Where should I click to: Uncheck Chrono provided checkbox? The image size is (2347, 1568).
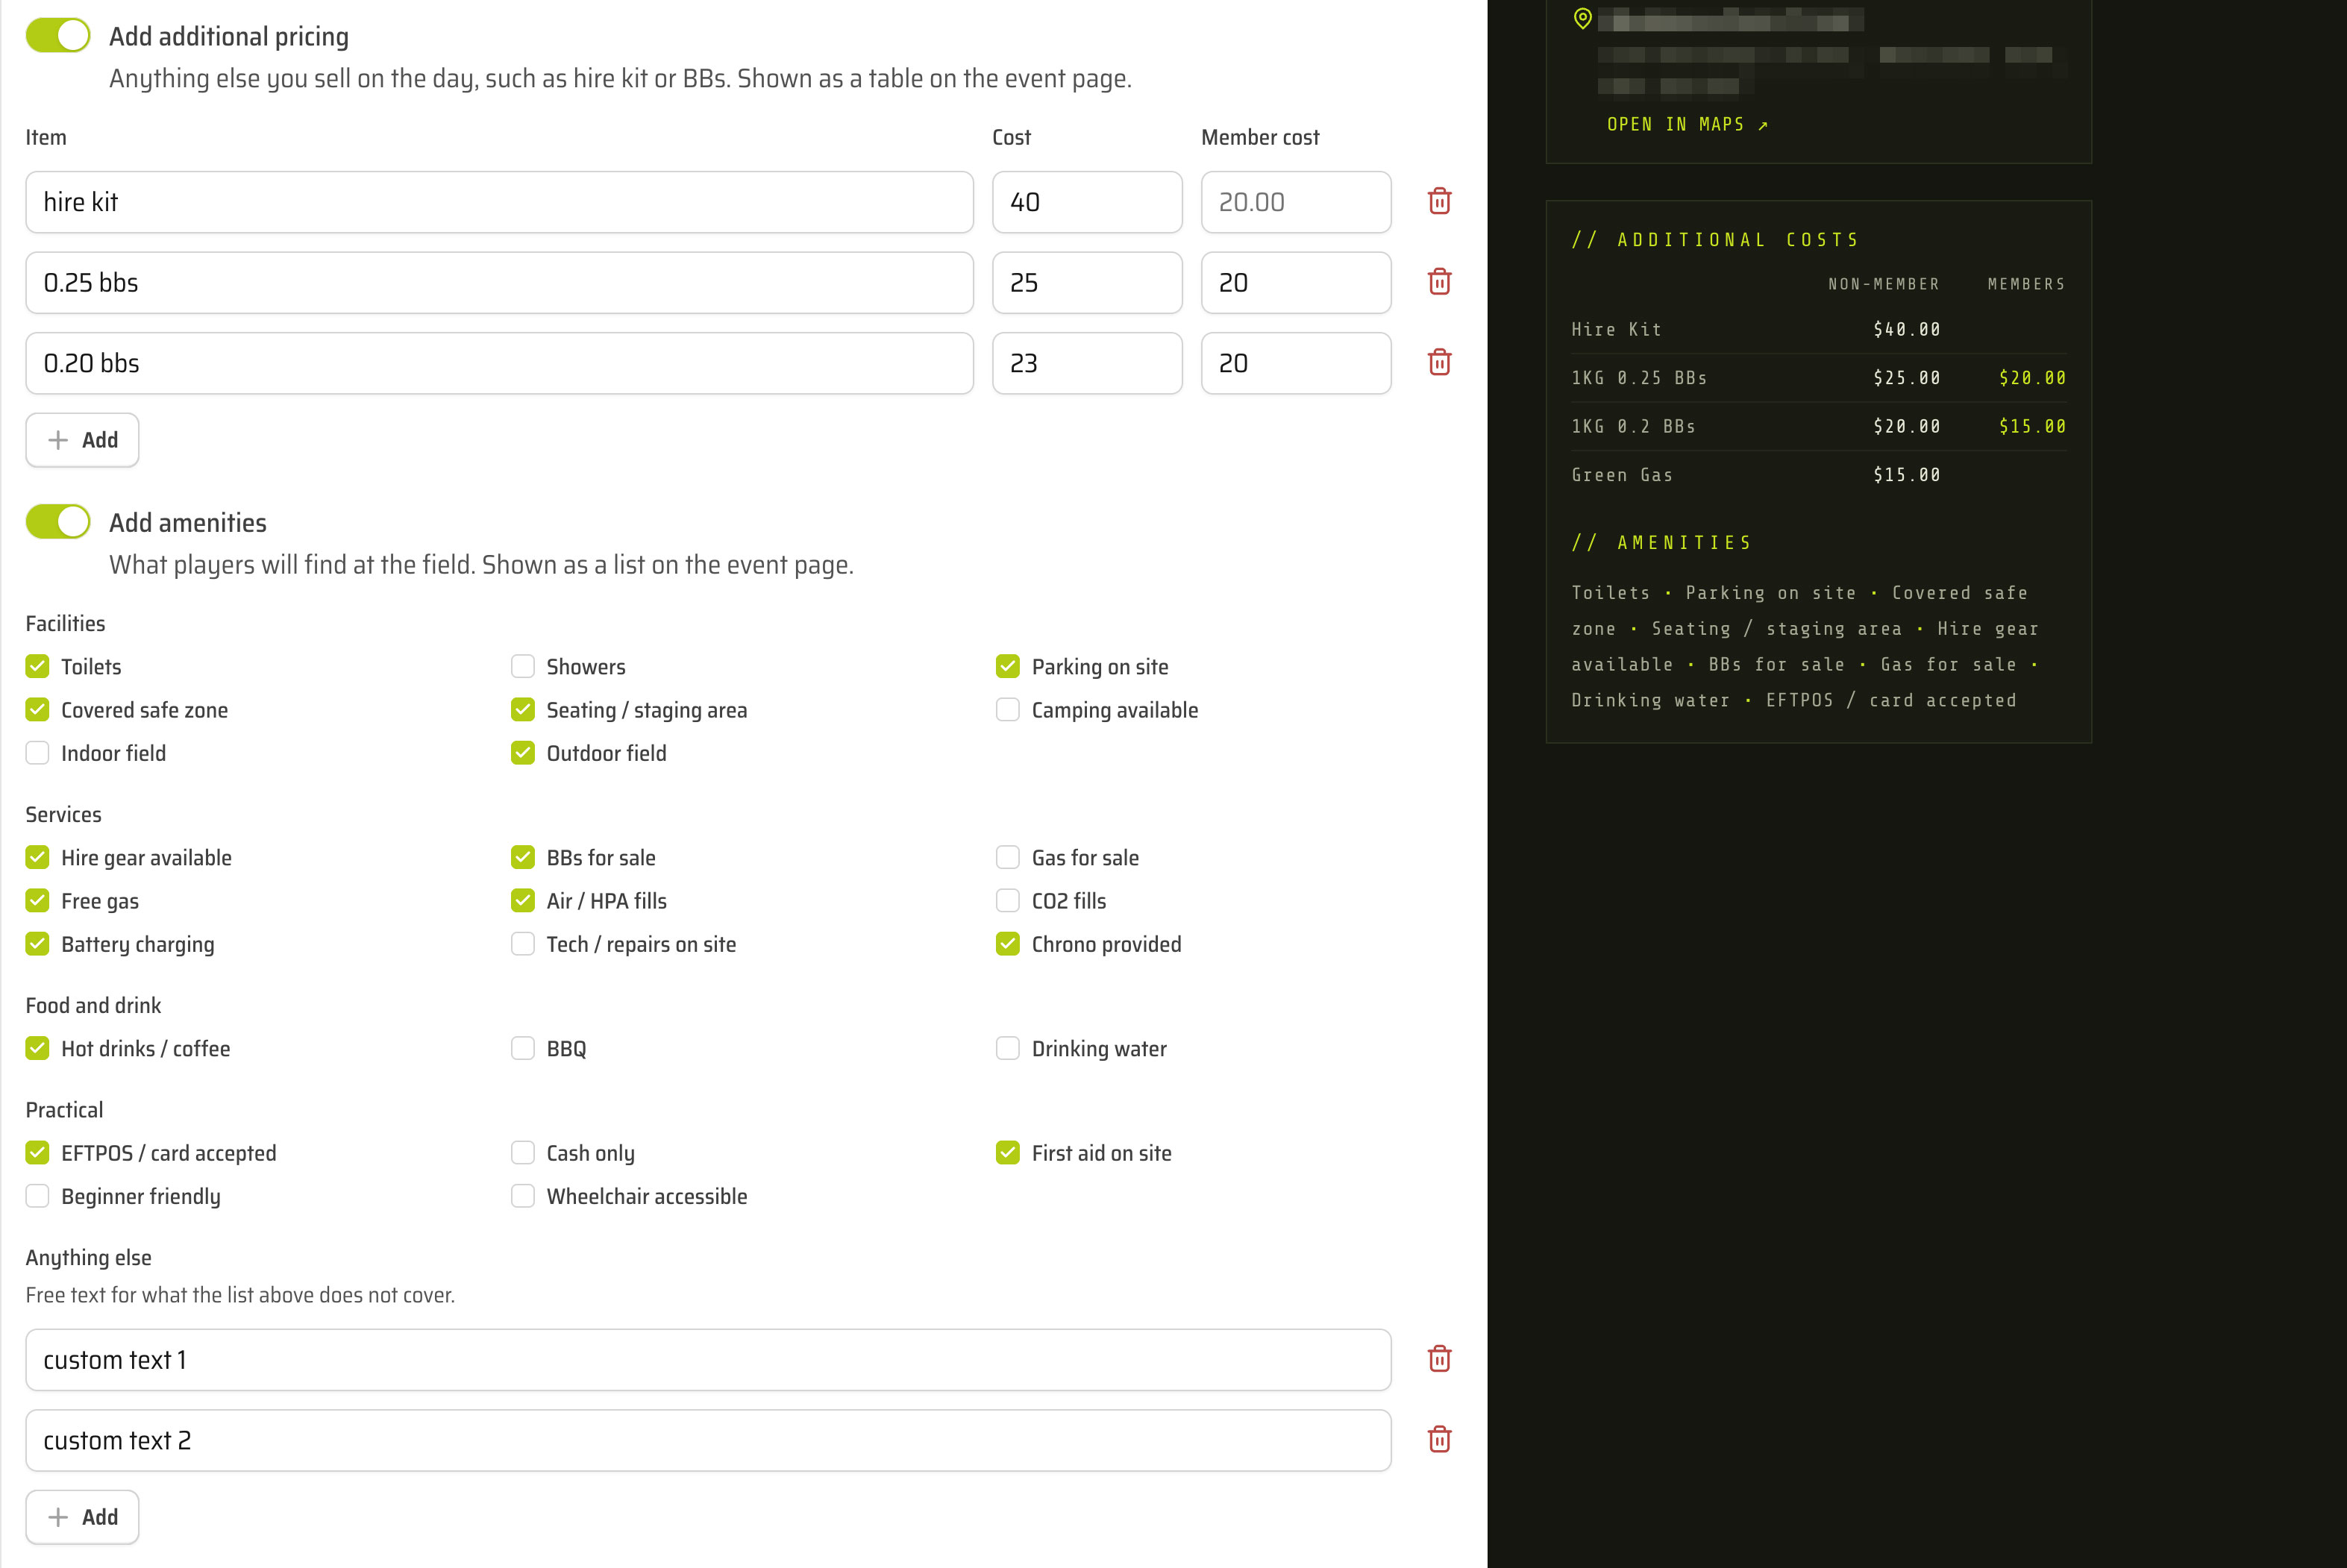click(x=1008, y=944)
